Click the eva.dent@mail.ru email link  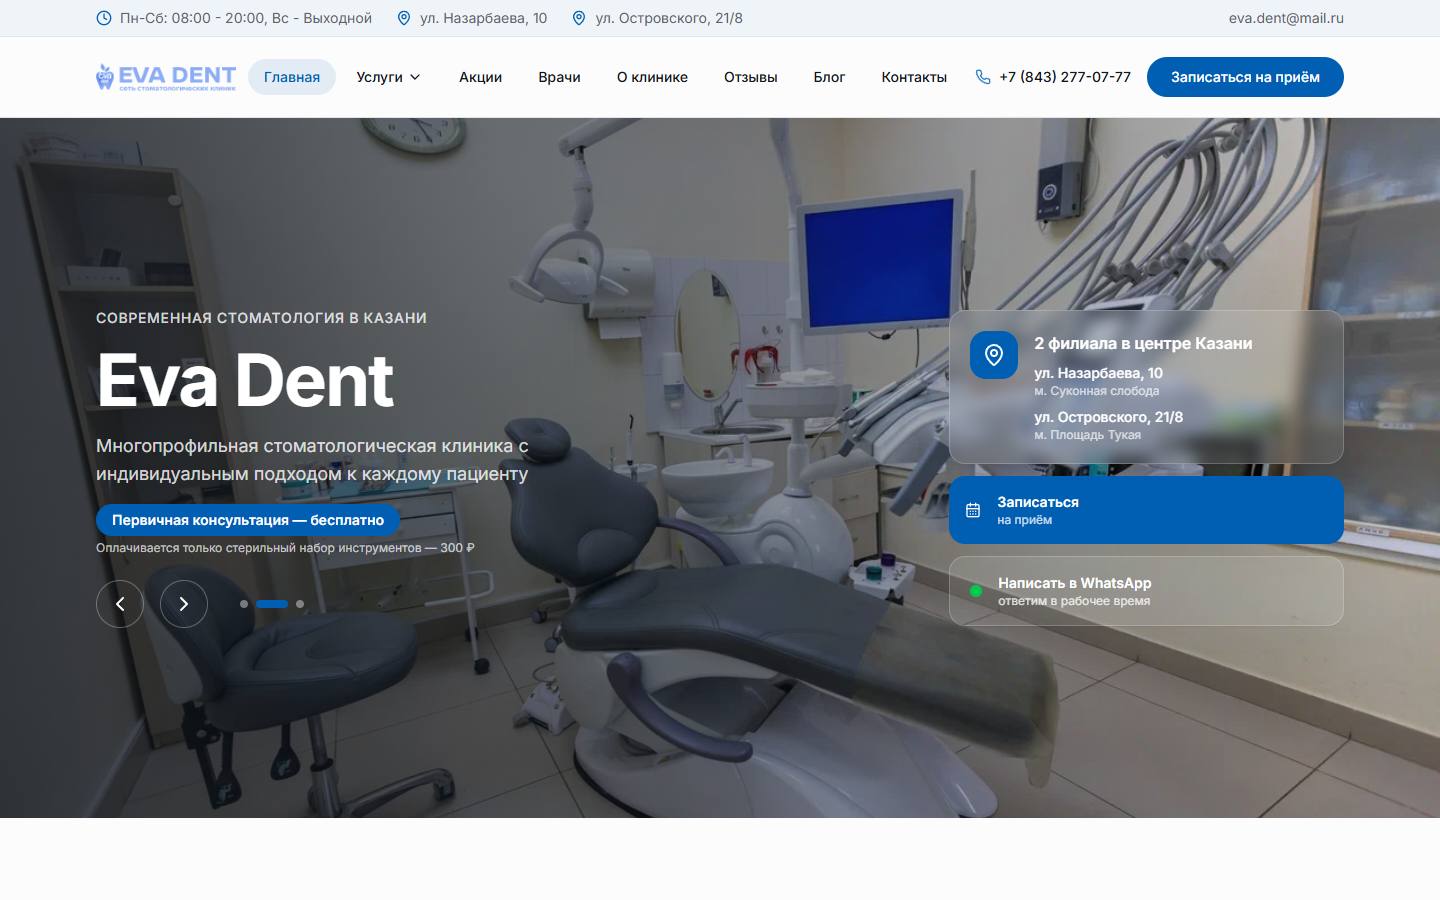(x=1286, y=18)
